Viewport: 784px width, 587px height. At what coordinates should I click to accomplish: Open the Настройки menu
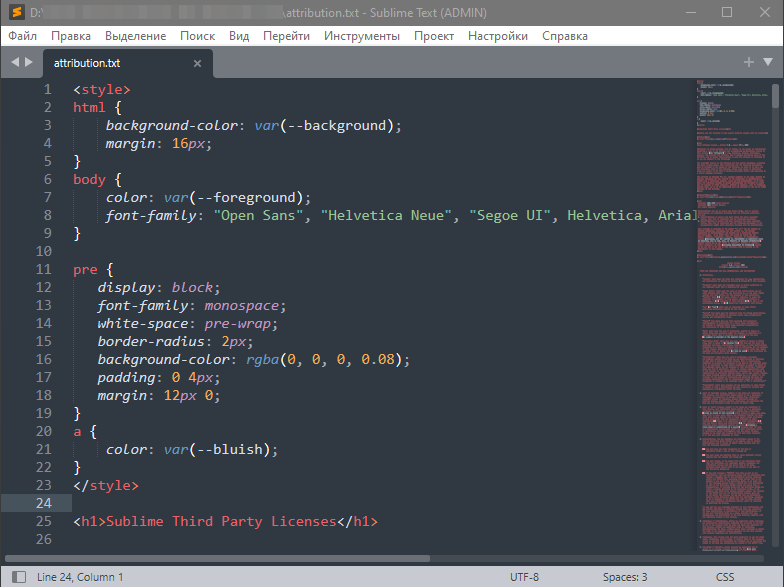pyautogui.click(x=498, y=36)
